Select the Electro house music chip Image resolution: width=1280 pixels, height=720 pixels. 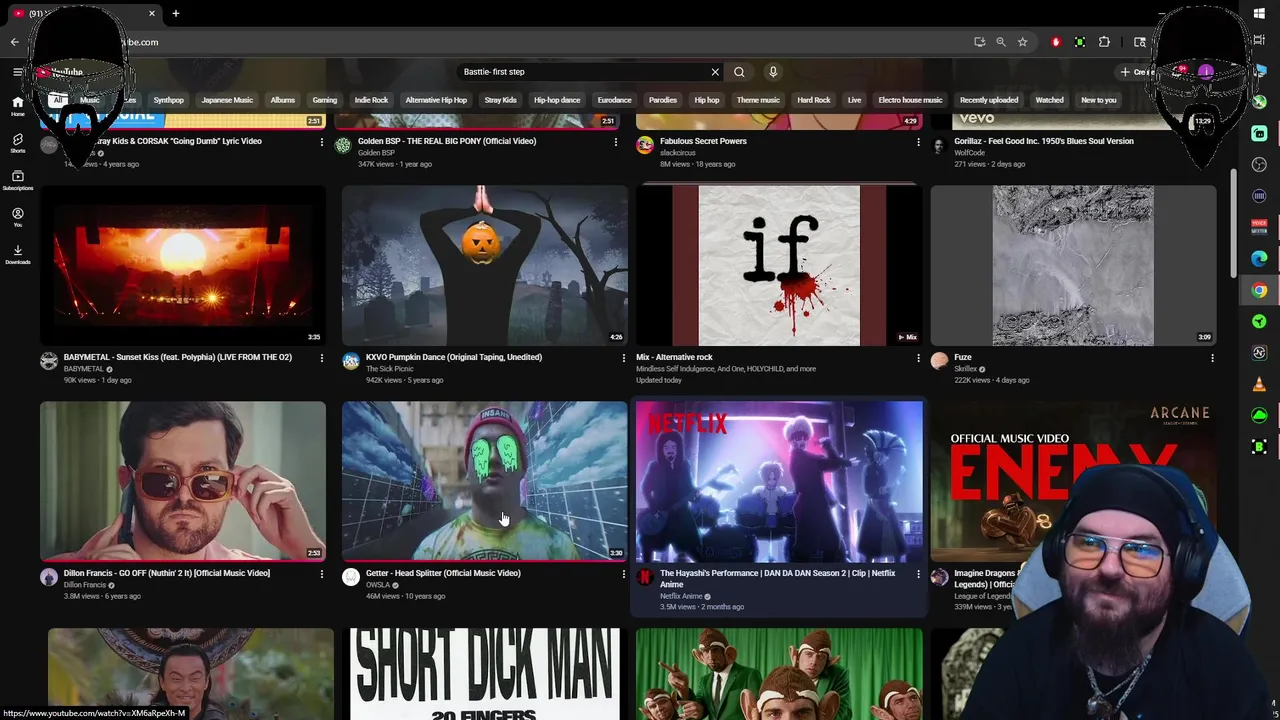tap(910, 100)
